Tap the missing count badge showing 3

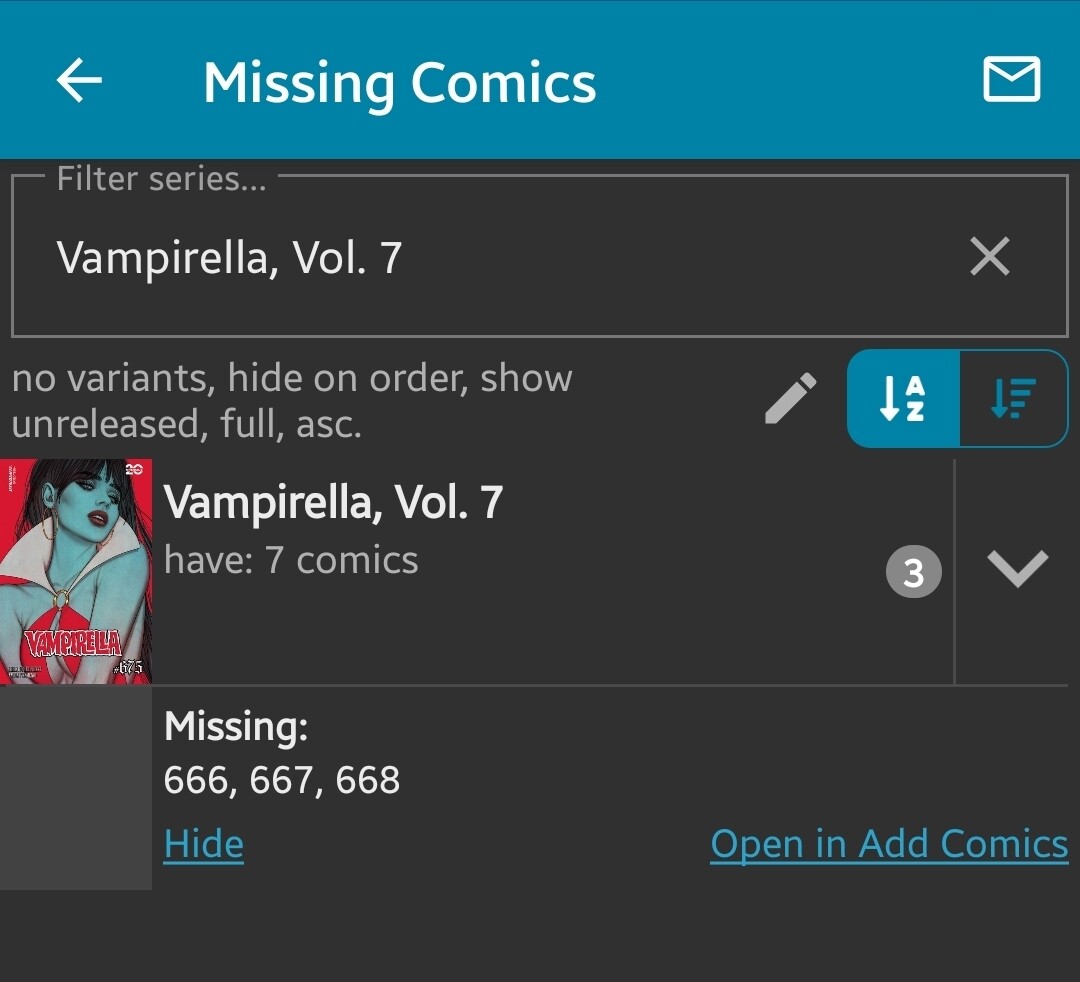click(x=913, y=573)
